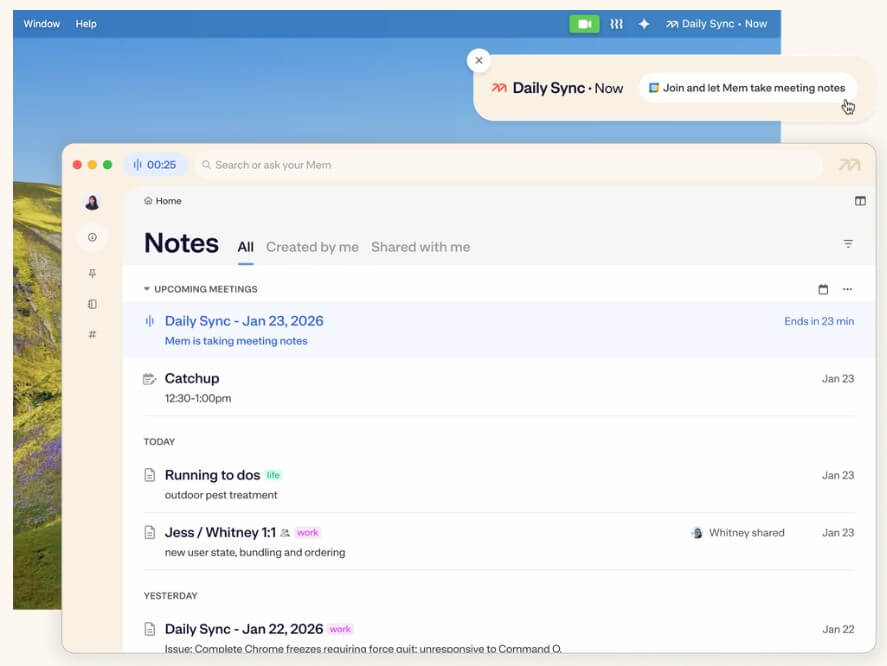Click the work tag on Daily Sync Jan 22

pos(340,629)
